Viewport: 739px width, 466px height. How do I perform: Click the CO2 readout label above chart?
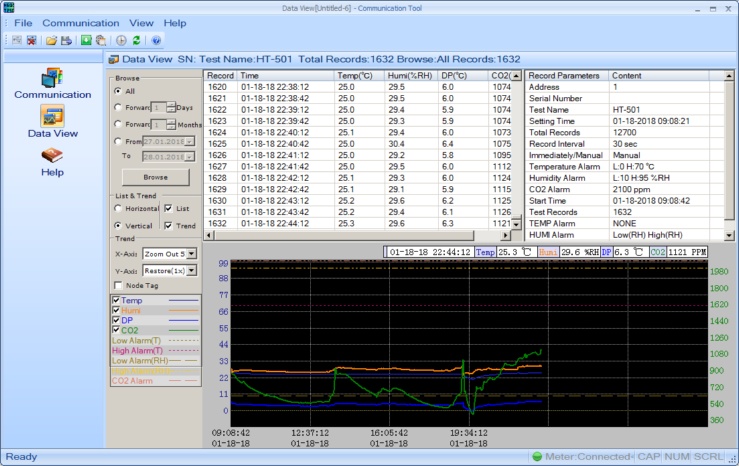point(657,252)
